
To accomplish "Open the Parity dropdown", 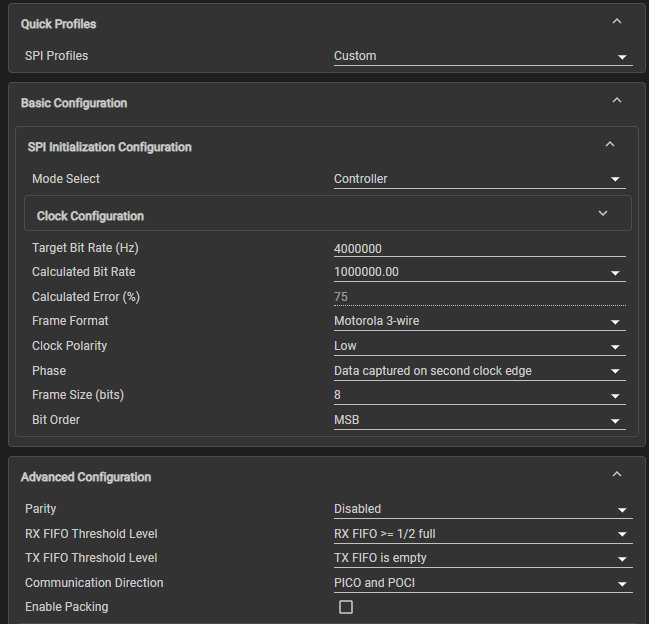I will [482, 510].
